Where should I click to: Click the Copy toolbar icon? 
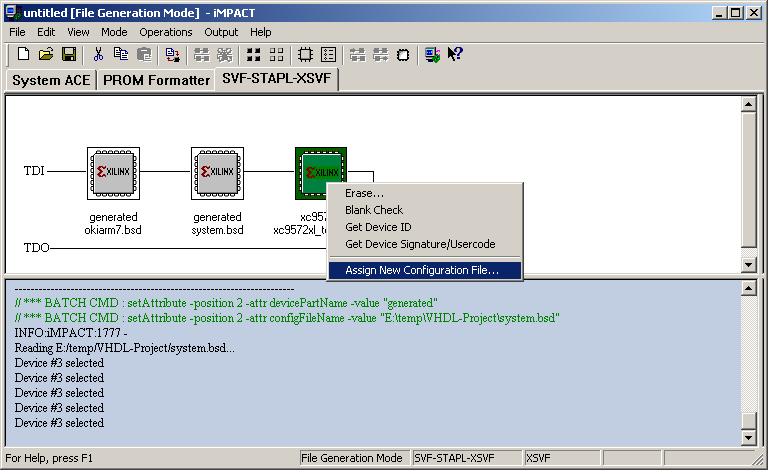tap(121, 54)
